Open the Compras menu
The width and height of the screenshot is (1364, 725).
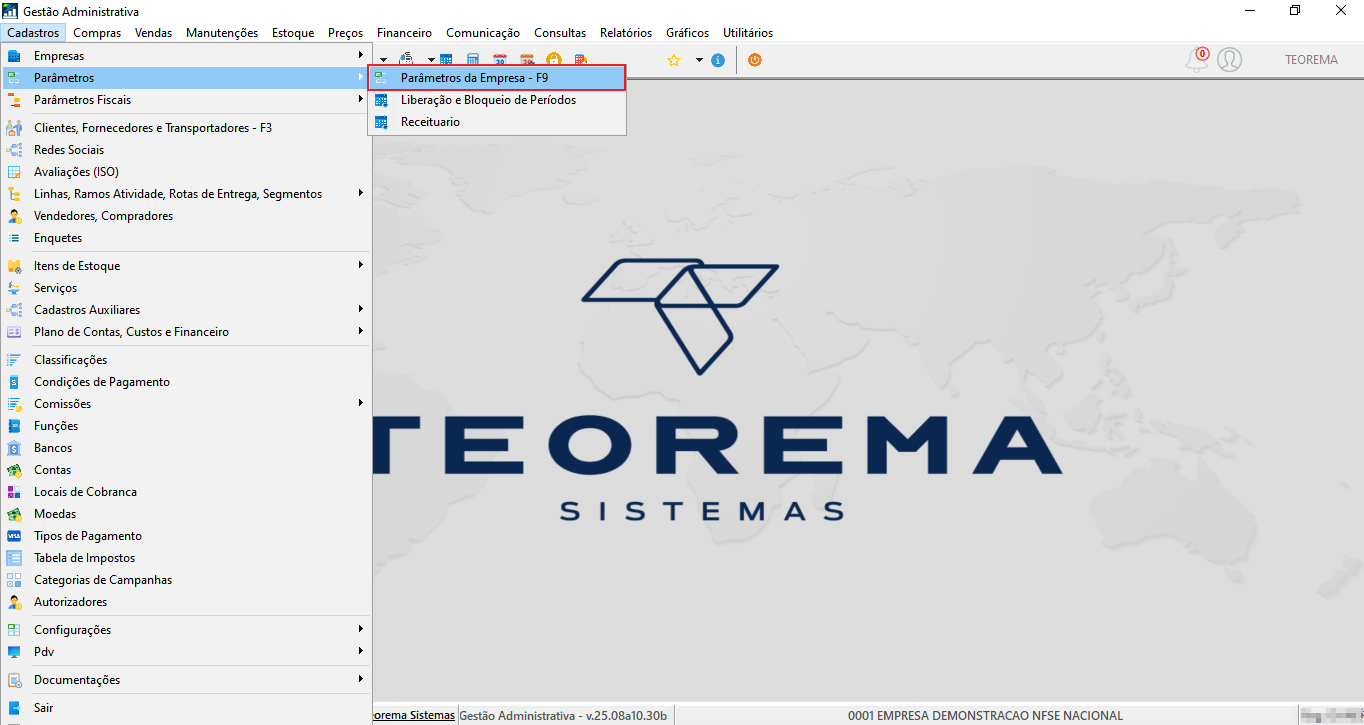click(97, 33)
